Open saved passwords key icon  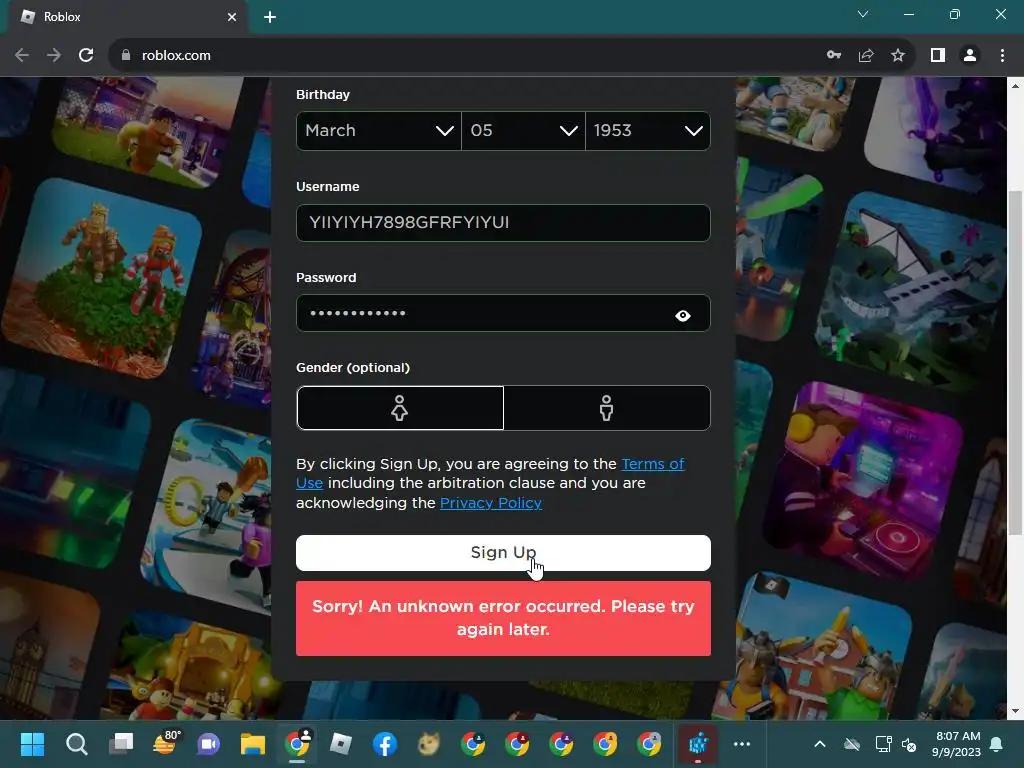[834, 56]
